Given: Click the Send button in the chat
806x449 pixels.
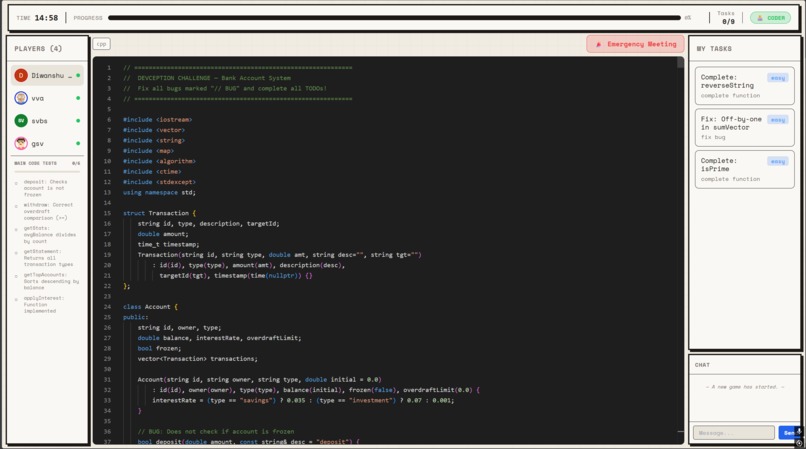Looking at the screenshot, I should (789, 433).
